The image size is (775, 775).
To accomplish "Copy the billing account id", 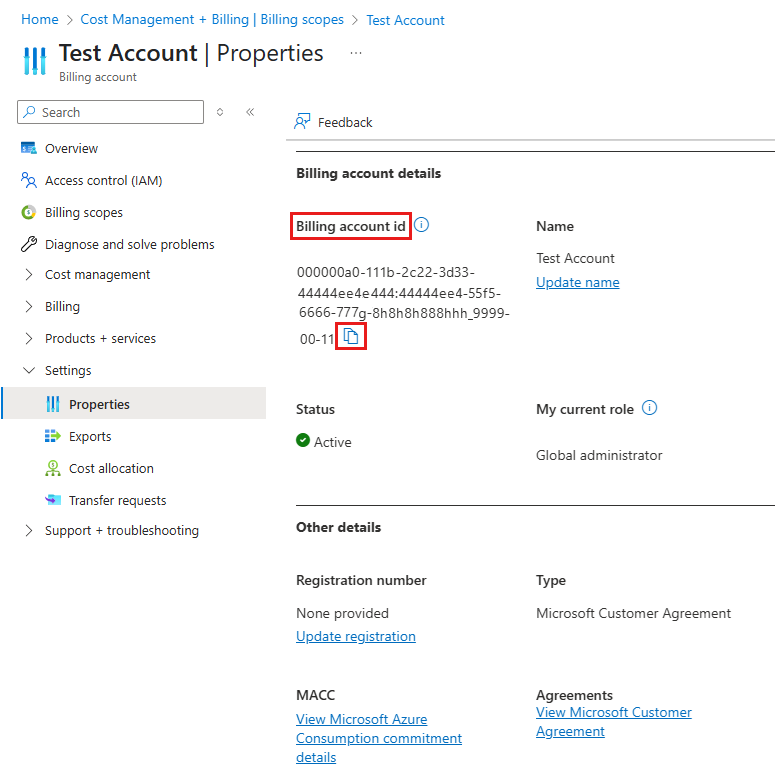I will tap(351, 338).
